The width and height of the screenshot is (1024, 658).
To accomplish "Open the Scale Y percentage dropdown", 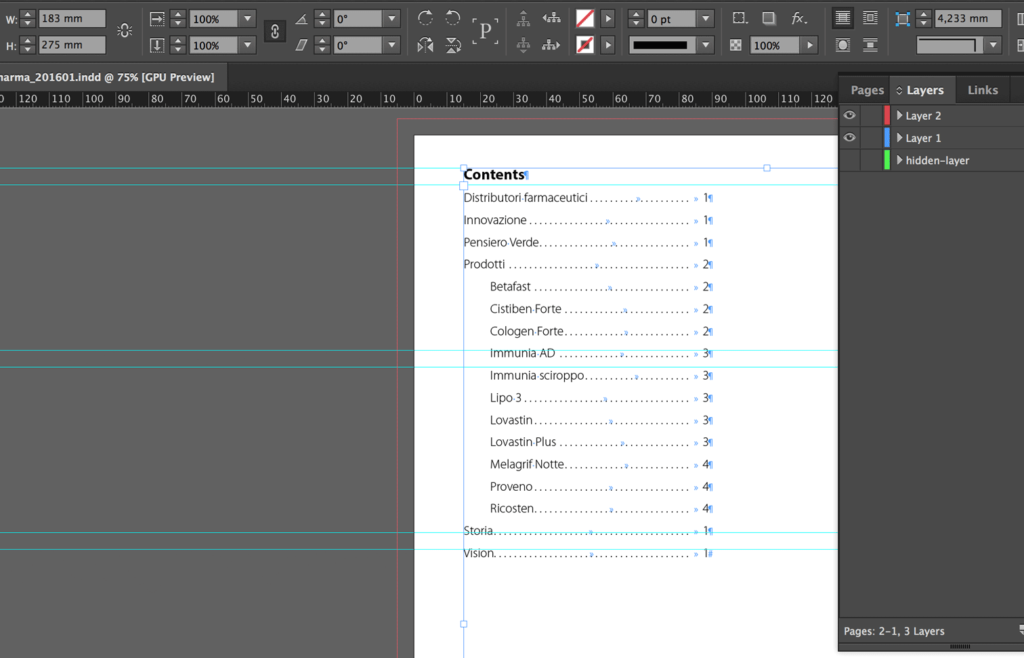I will [x=248, y=45].
